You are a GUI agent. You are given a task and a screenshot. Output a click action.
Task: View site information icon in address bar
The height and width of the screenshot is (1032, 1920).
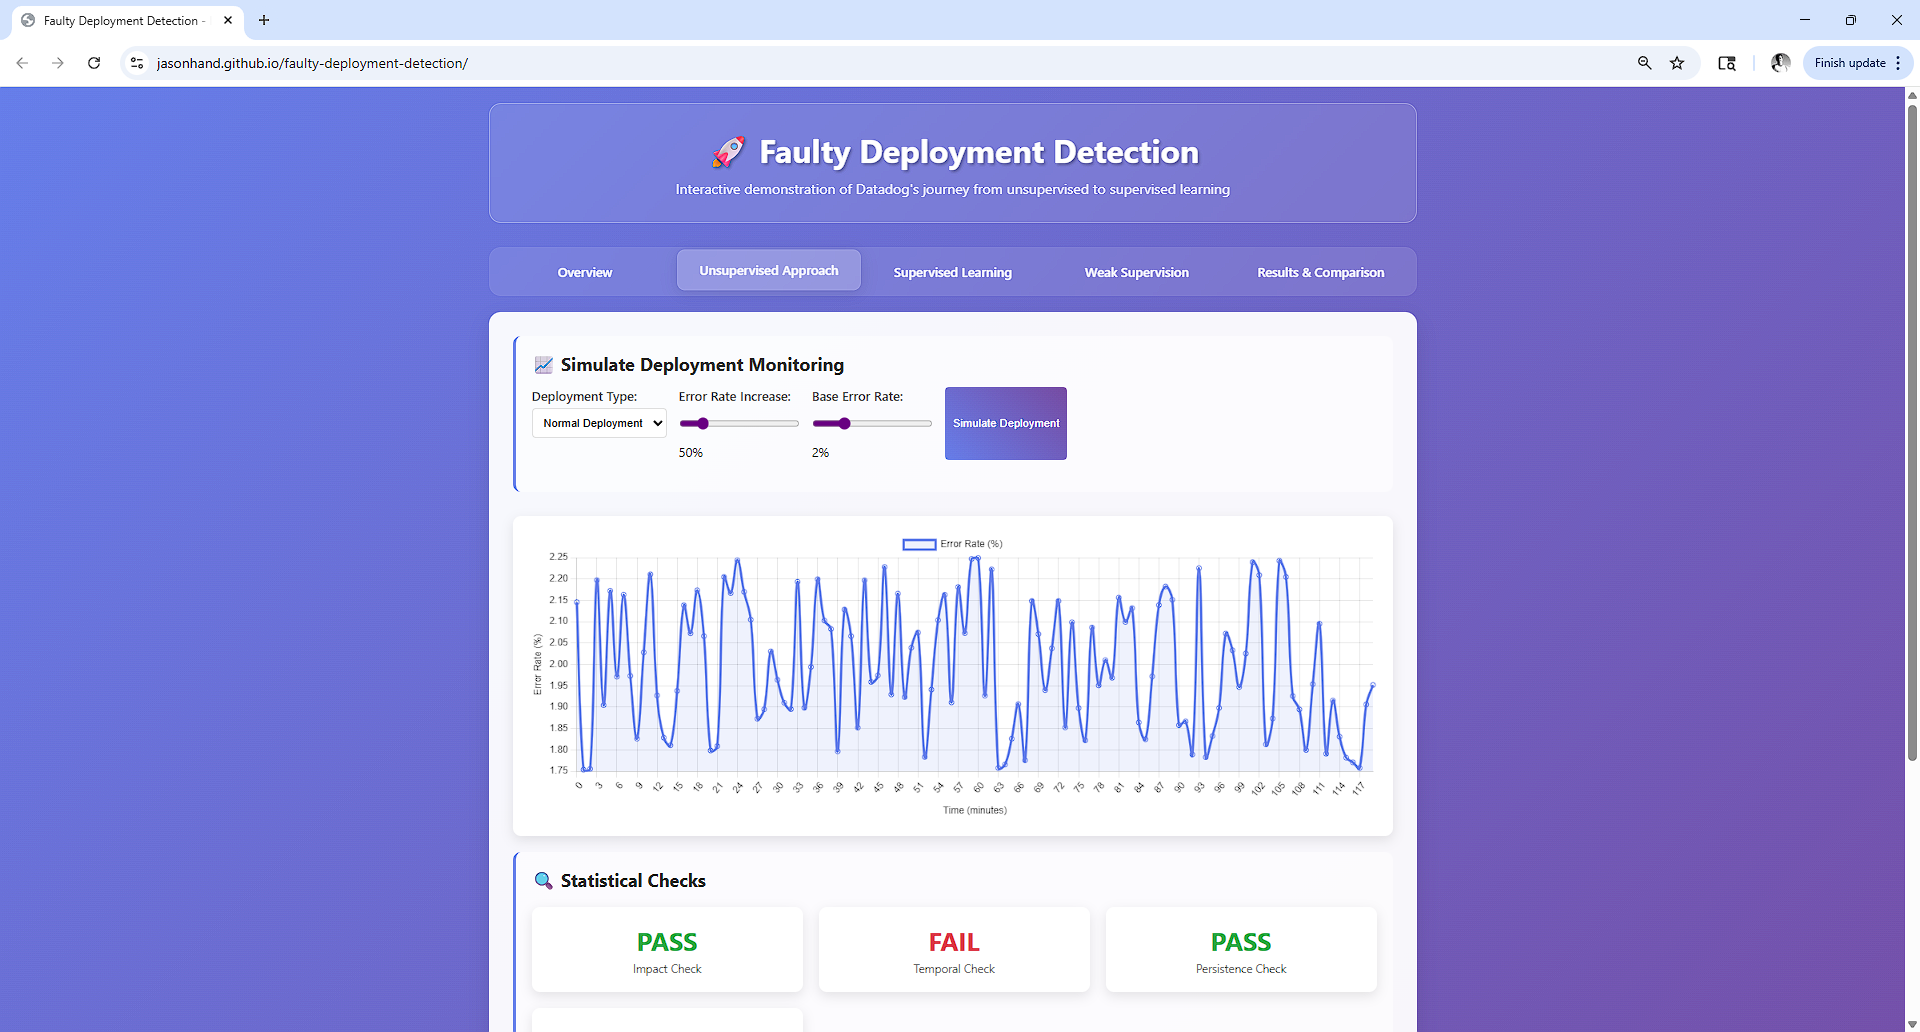click(x=137, y=63)
